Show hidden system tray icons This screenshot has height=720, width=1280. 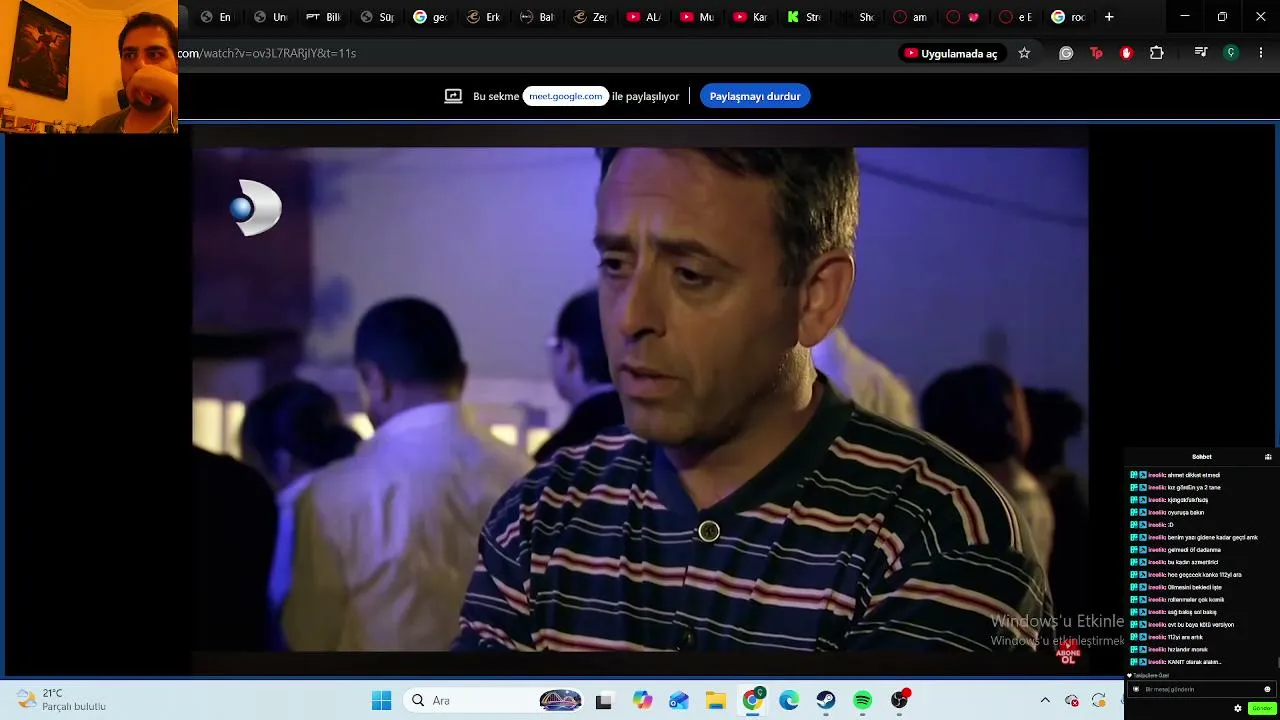[1045, 701]
